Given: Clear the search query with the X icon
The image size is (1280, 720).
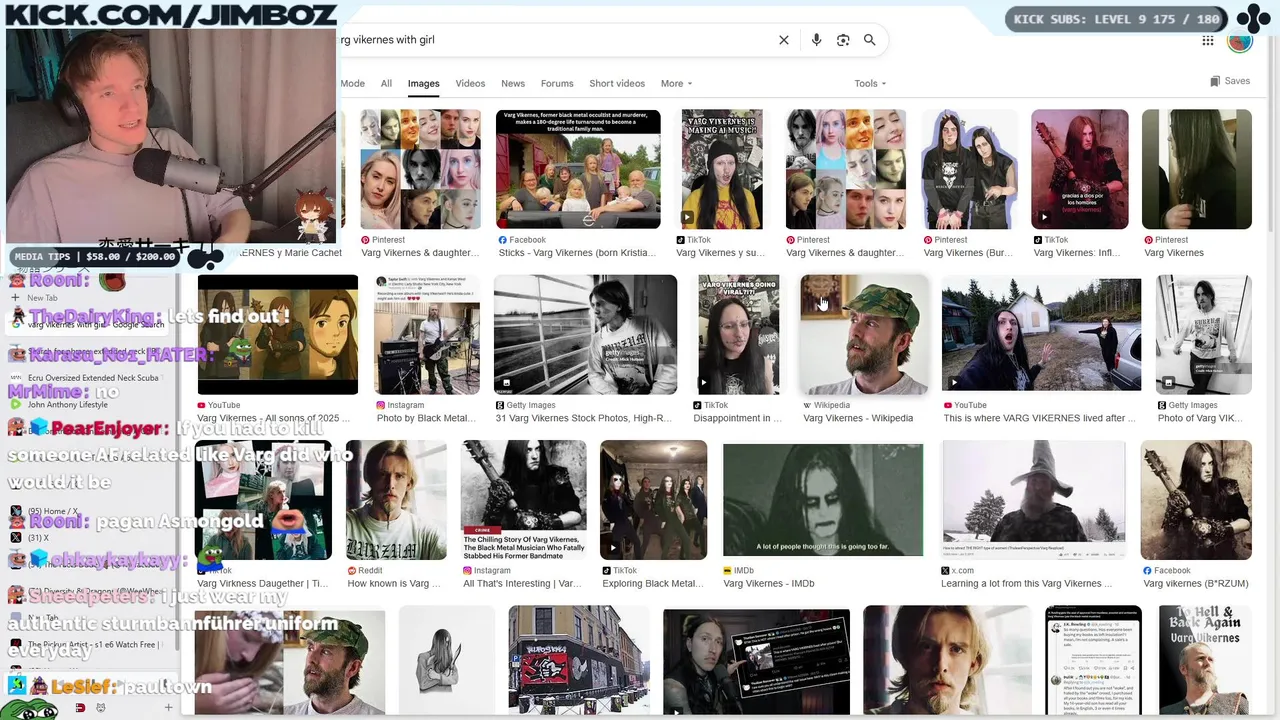Looking at the screenshot, I should tap(784, 40).
